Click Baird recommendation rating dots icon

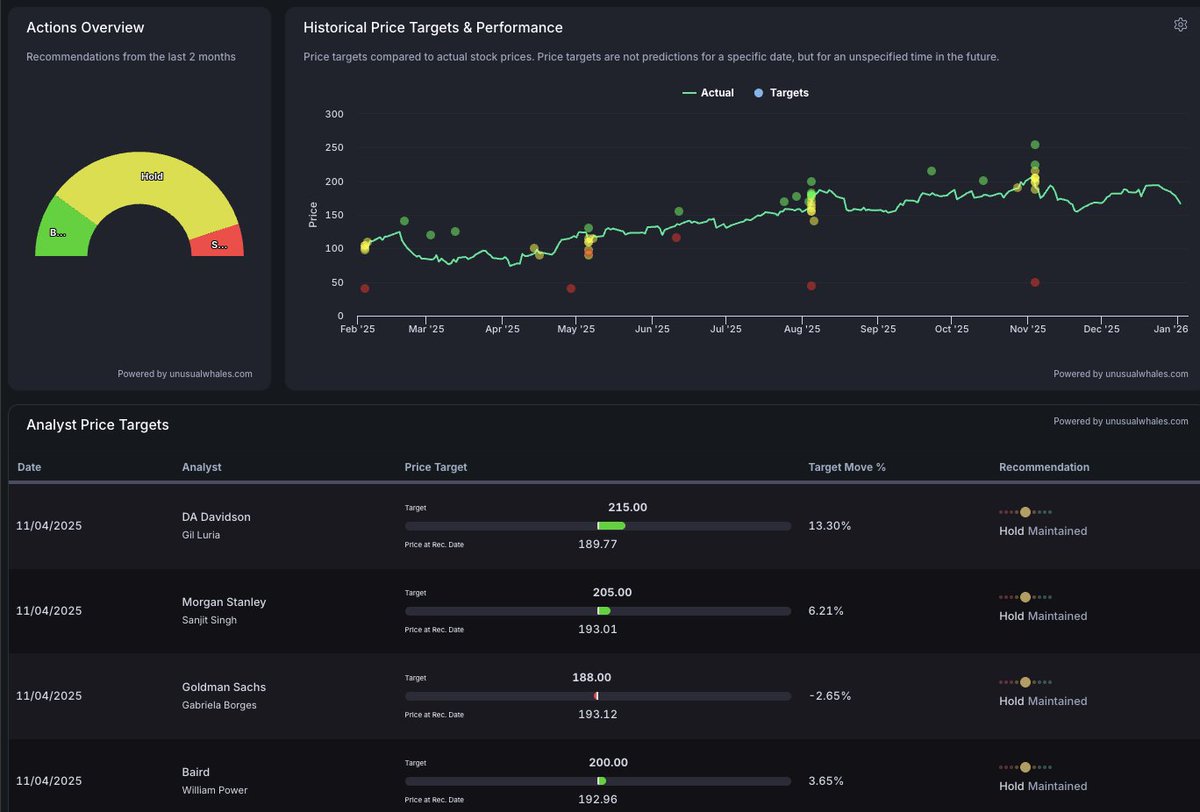tap(1025, 767)
